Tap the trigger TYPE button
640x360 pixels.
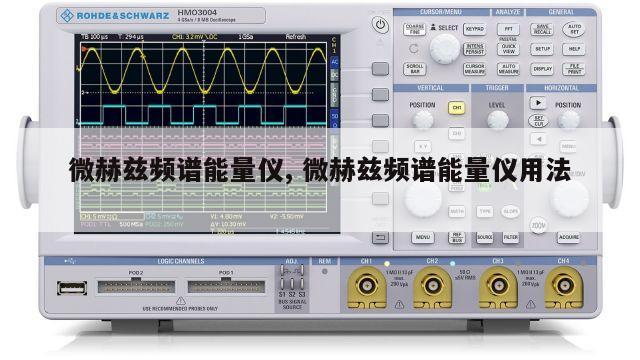point(485,211)
